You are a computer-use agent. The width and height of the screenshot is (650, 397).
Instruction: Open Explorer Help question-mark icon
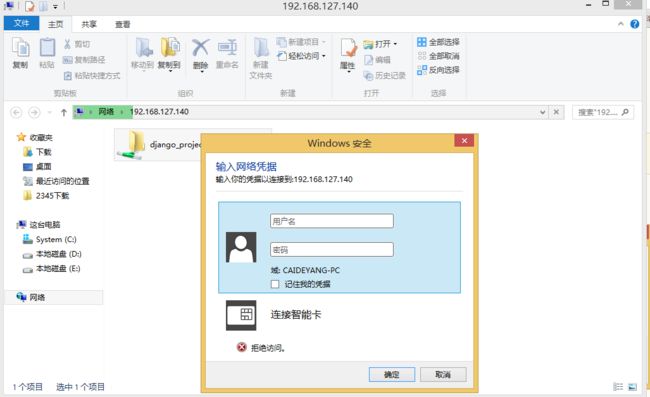coord(635,24)
